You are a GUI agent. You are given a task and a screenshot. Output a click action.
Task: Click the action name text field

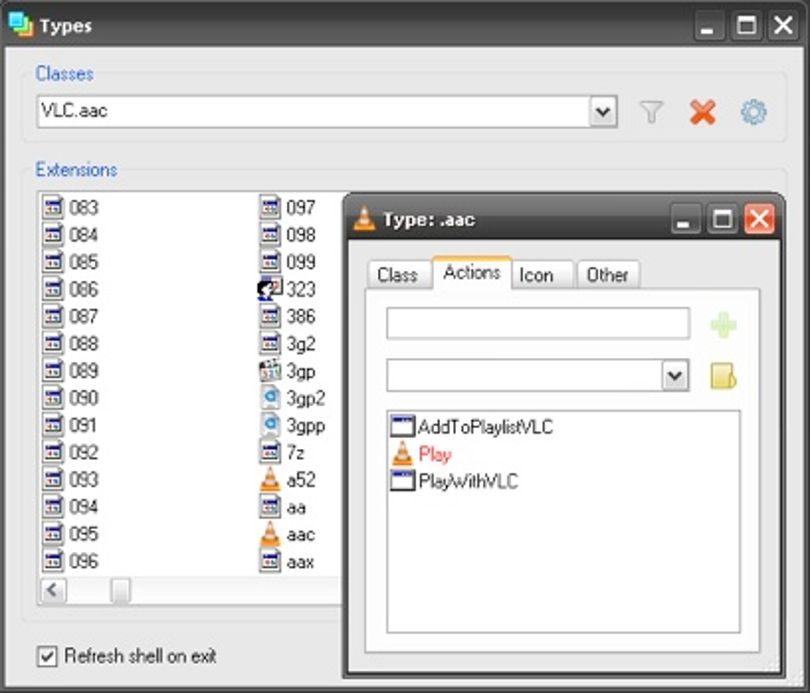(x=538, y=324)
